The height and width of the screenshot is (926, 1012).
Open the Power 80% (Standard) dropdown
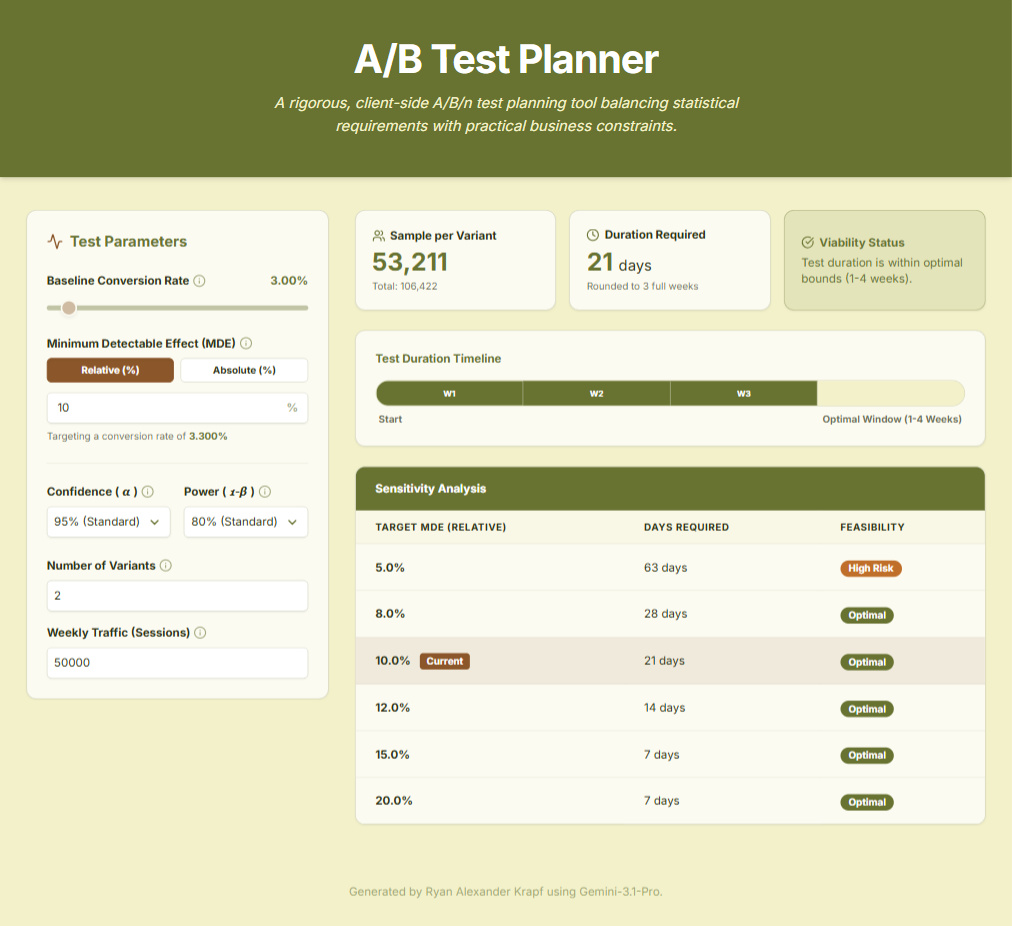tap(246, 521)
